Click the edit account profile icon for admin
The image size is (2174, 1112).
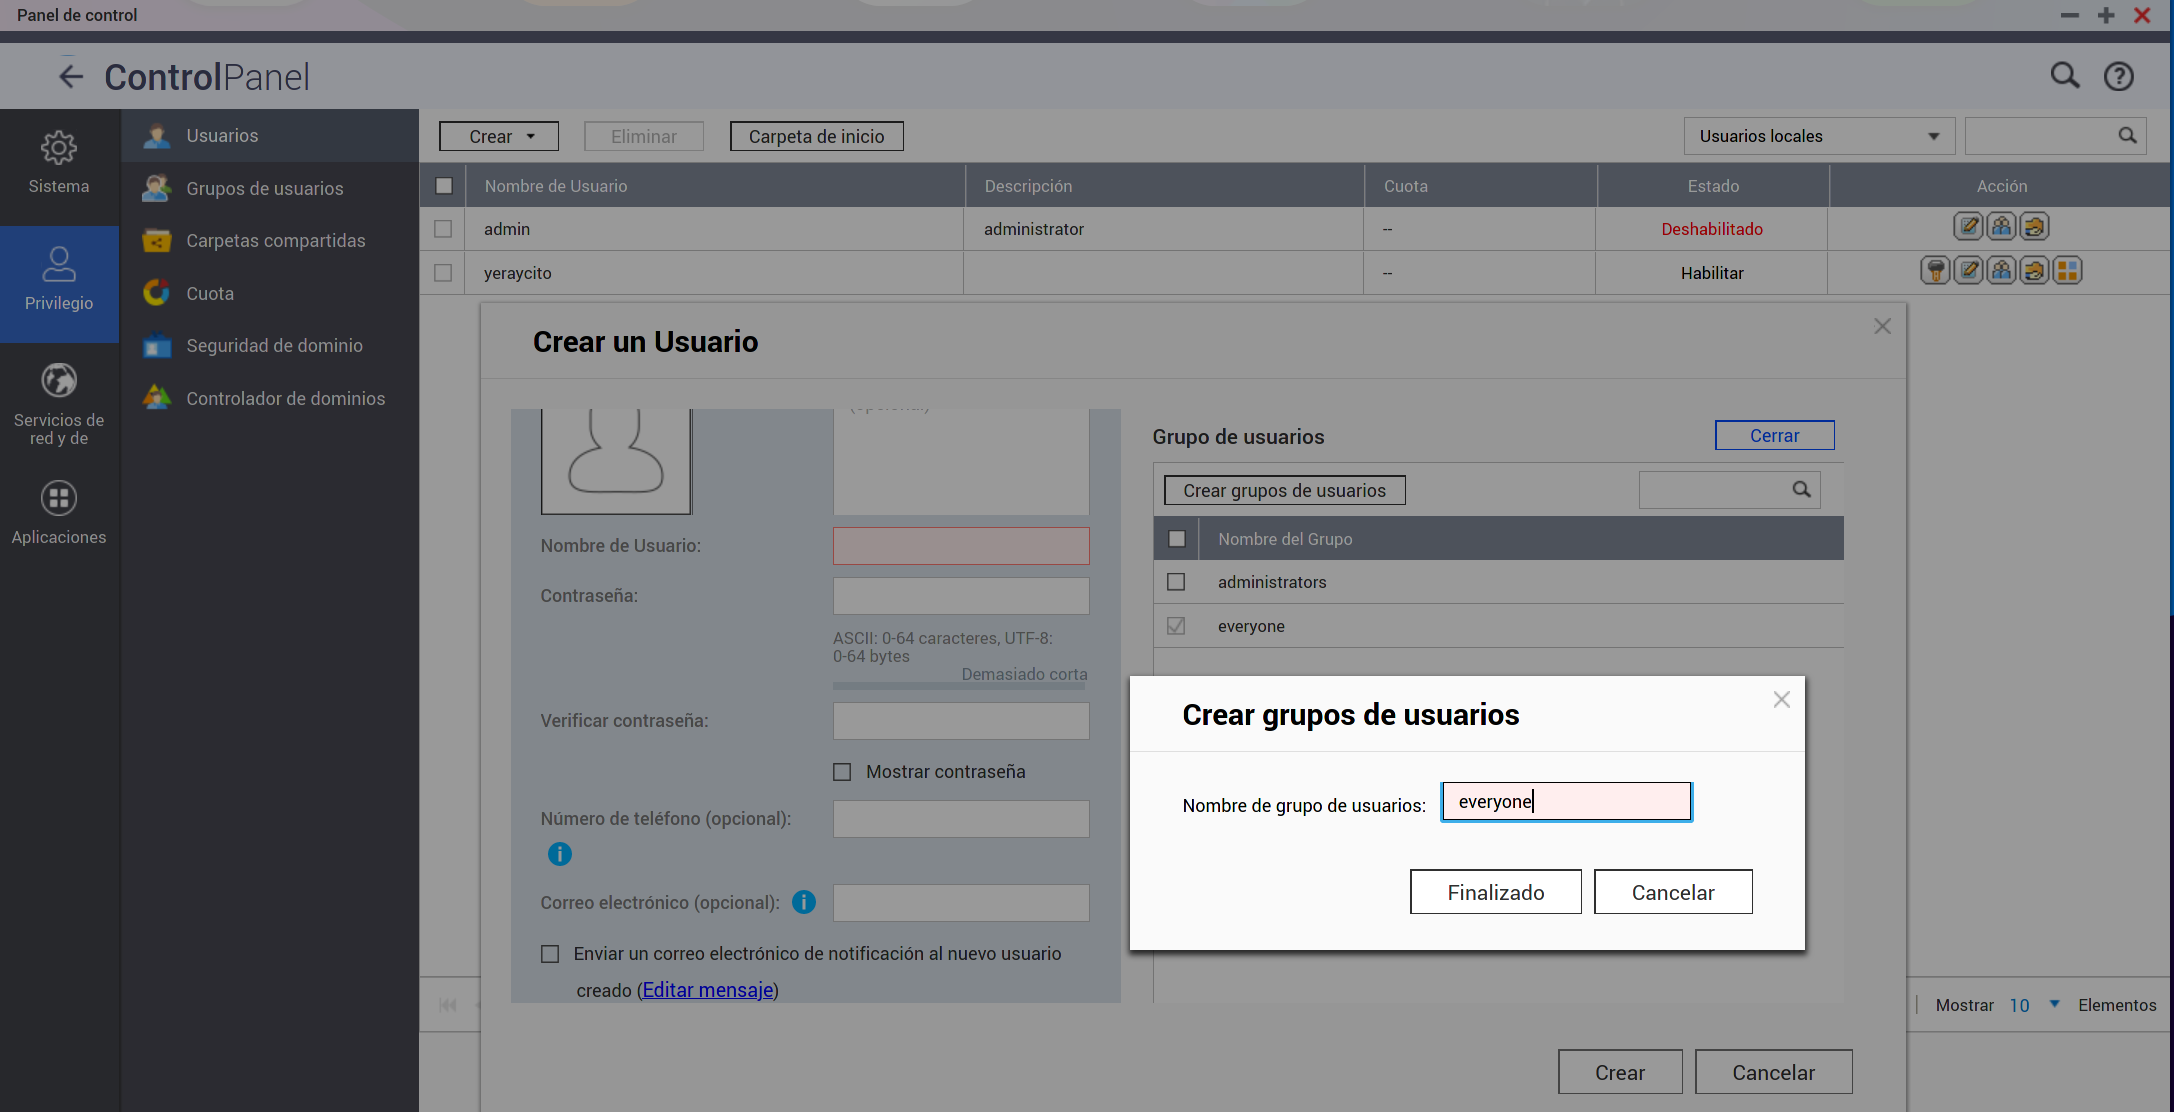1968,227
